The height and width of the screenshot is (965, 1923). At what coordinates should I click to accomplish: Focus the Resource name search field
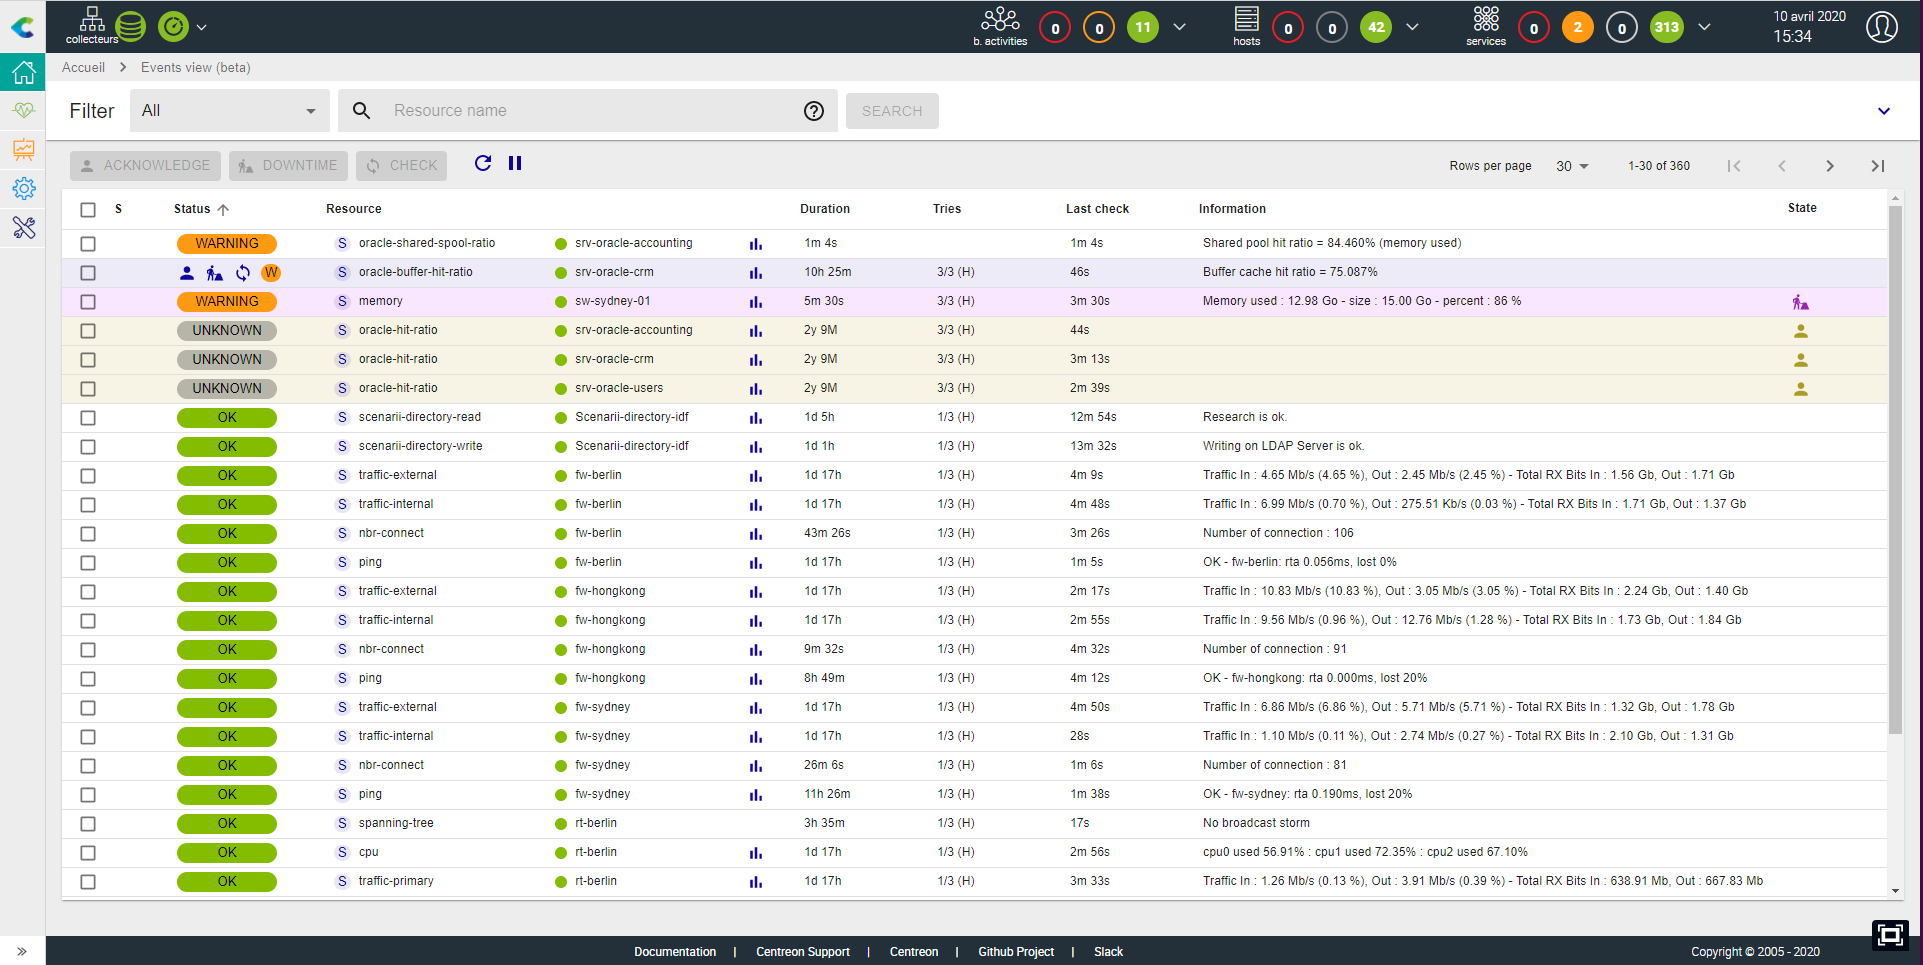point(590,111)
